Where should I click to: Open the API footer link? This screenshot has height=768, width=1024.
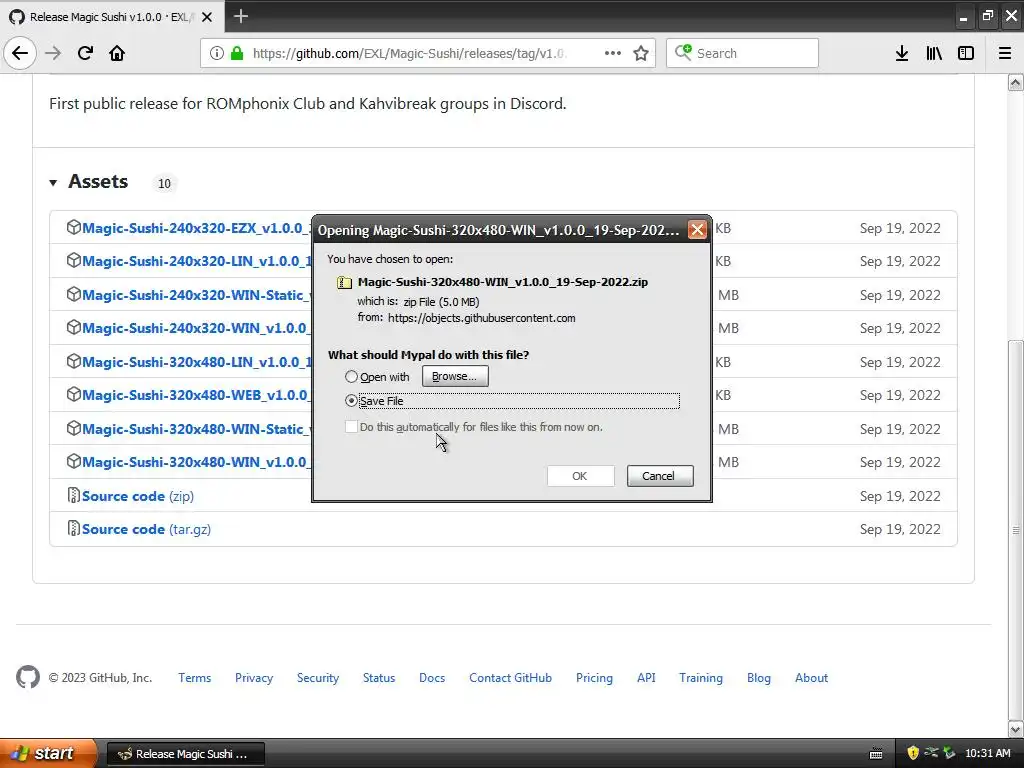point(646,678)
